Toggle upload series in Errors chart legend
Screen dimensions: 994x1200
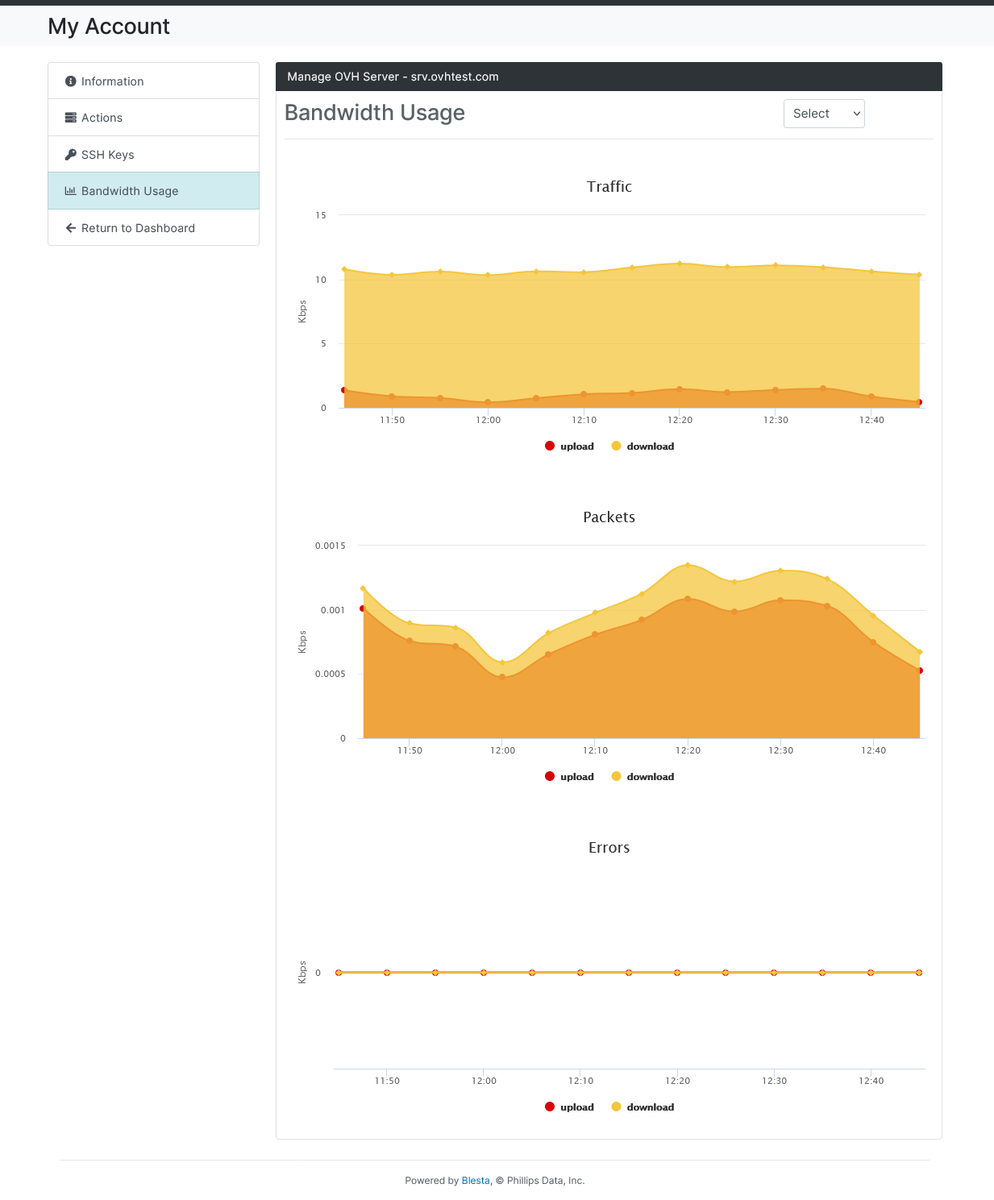[570, 1107]
